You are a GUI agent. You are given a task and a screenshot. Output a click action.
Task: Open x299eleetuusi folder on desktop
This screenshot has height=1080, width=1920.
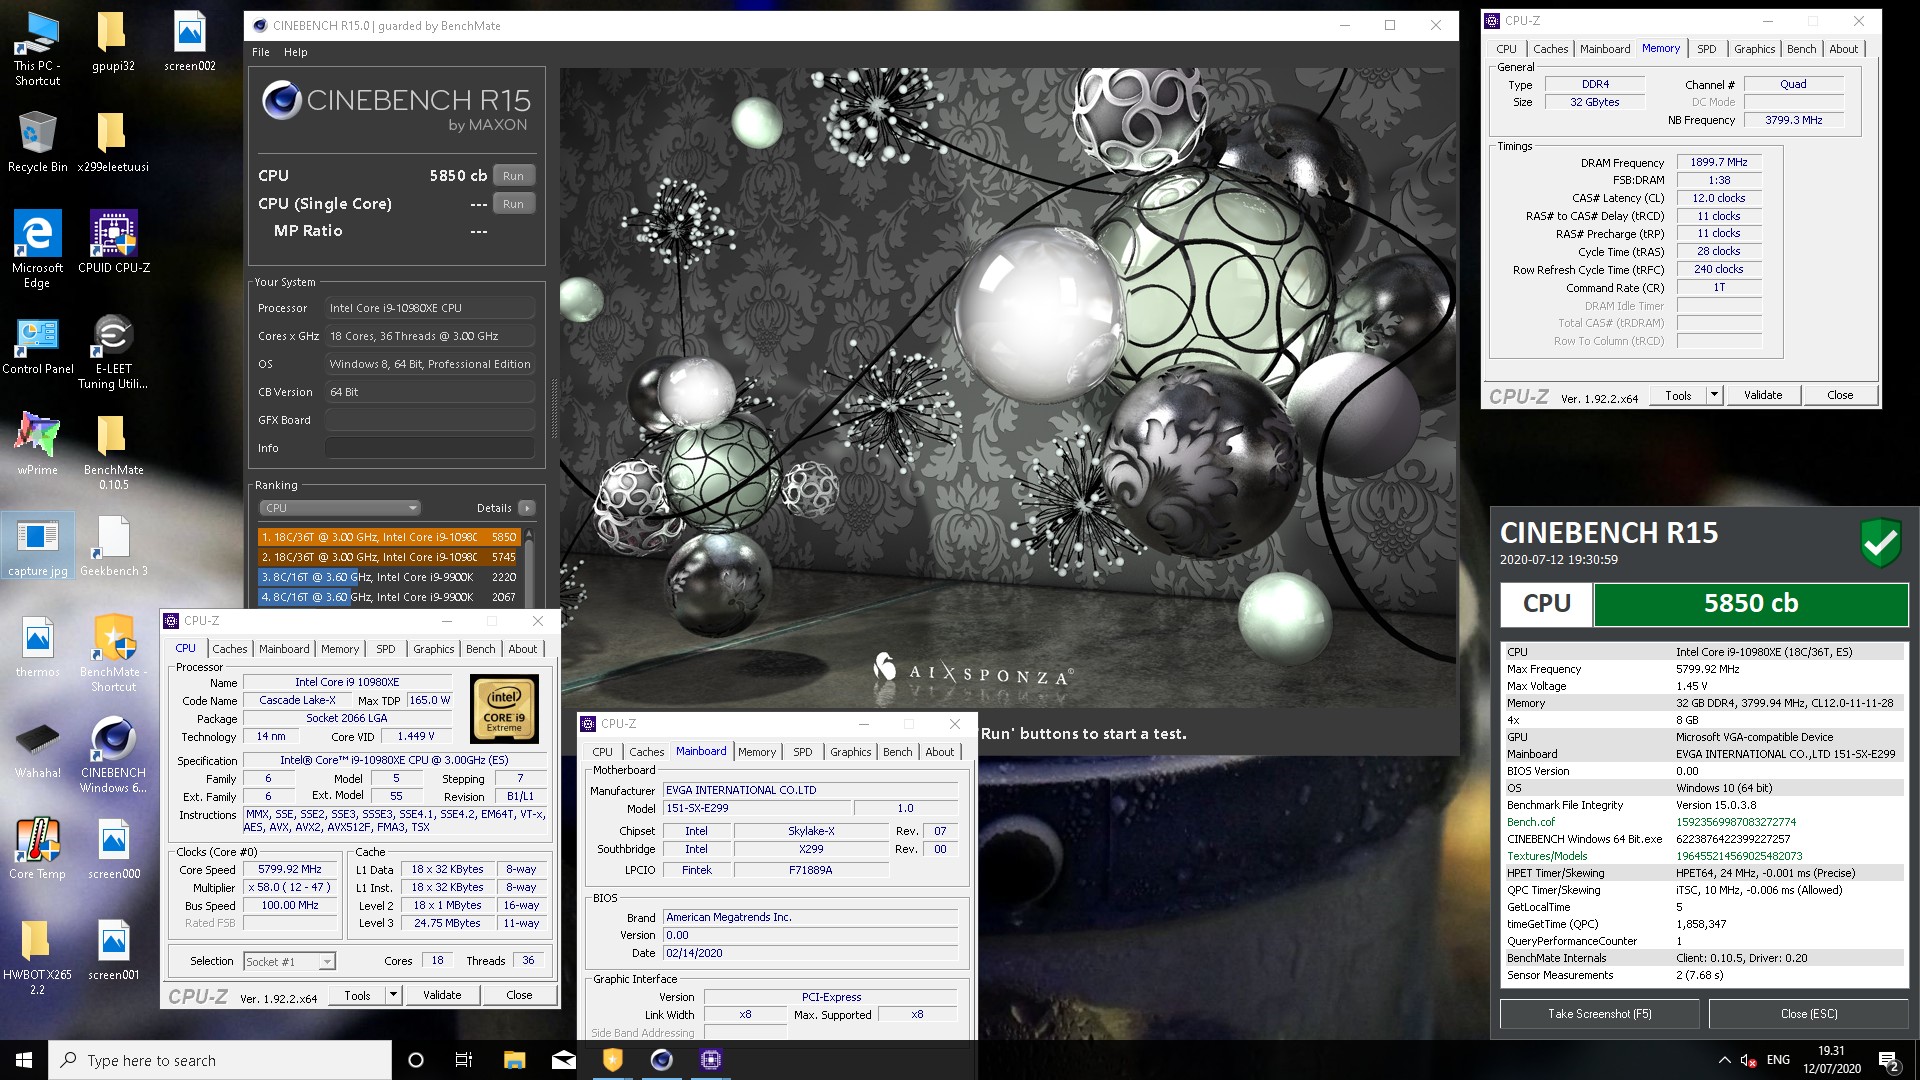(x=113, y=142)
